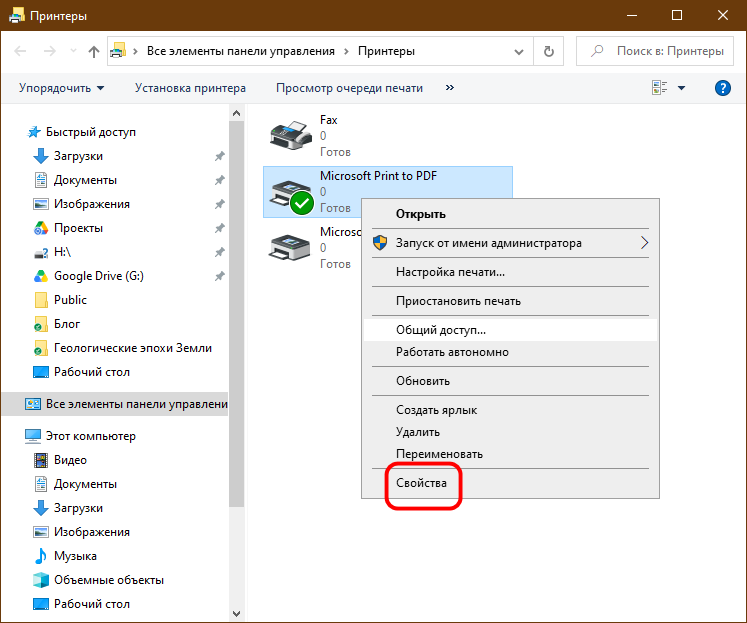747x623 pixels.
Task: Click the Microsoft Print to PDF printer icon
Action: tap(291, 195)
